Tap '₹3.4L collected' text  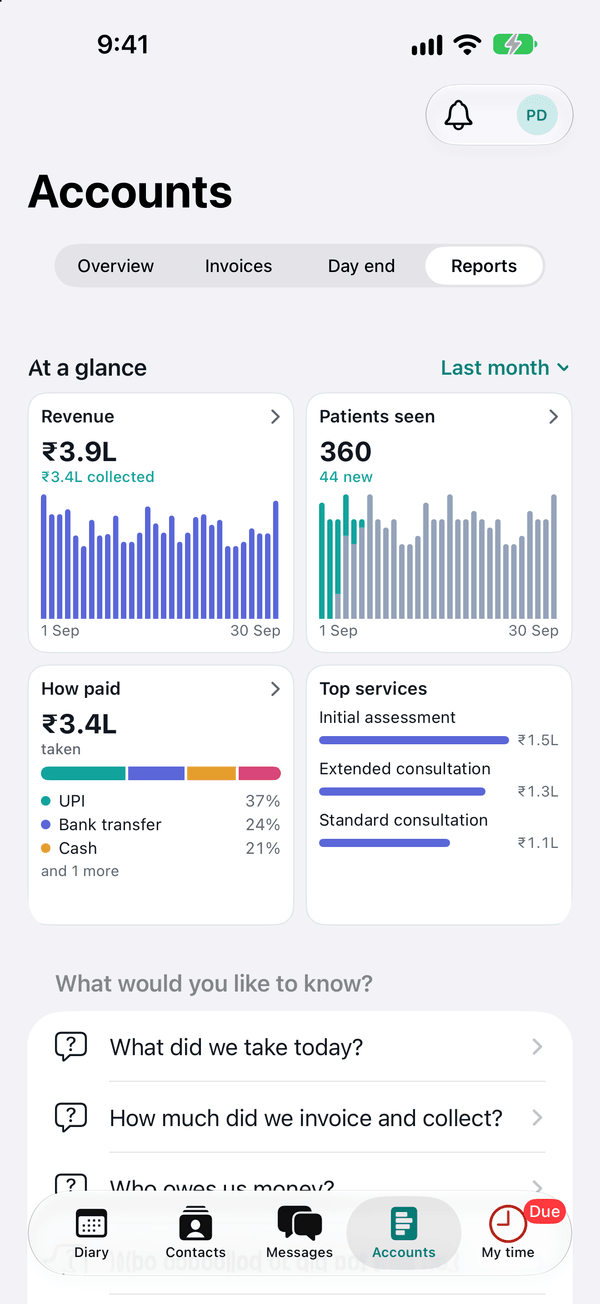pos(98,477)
